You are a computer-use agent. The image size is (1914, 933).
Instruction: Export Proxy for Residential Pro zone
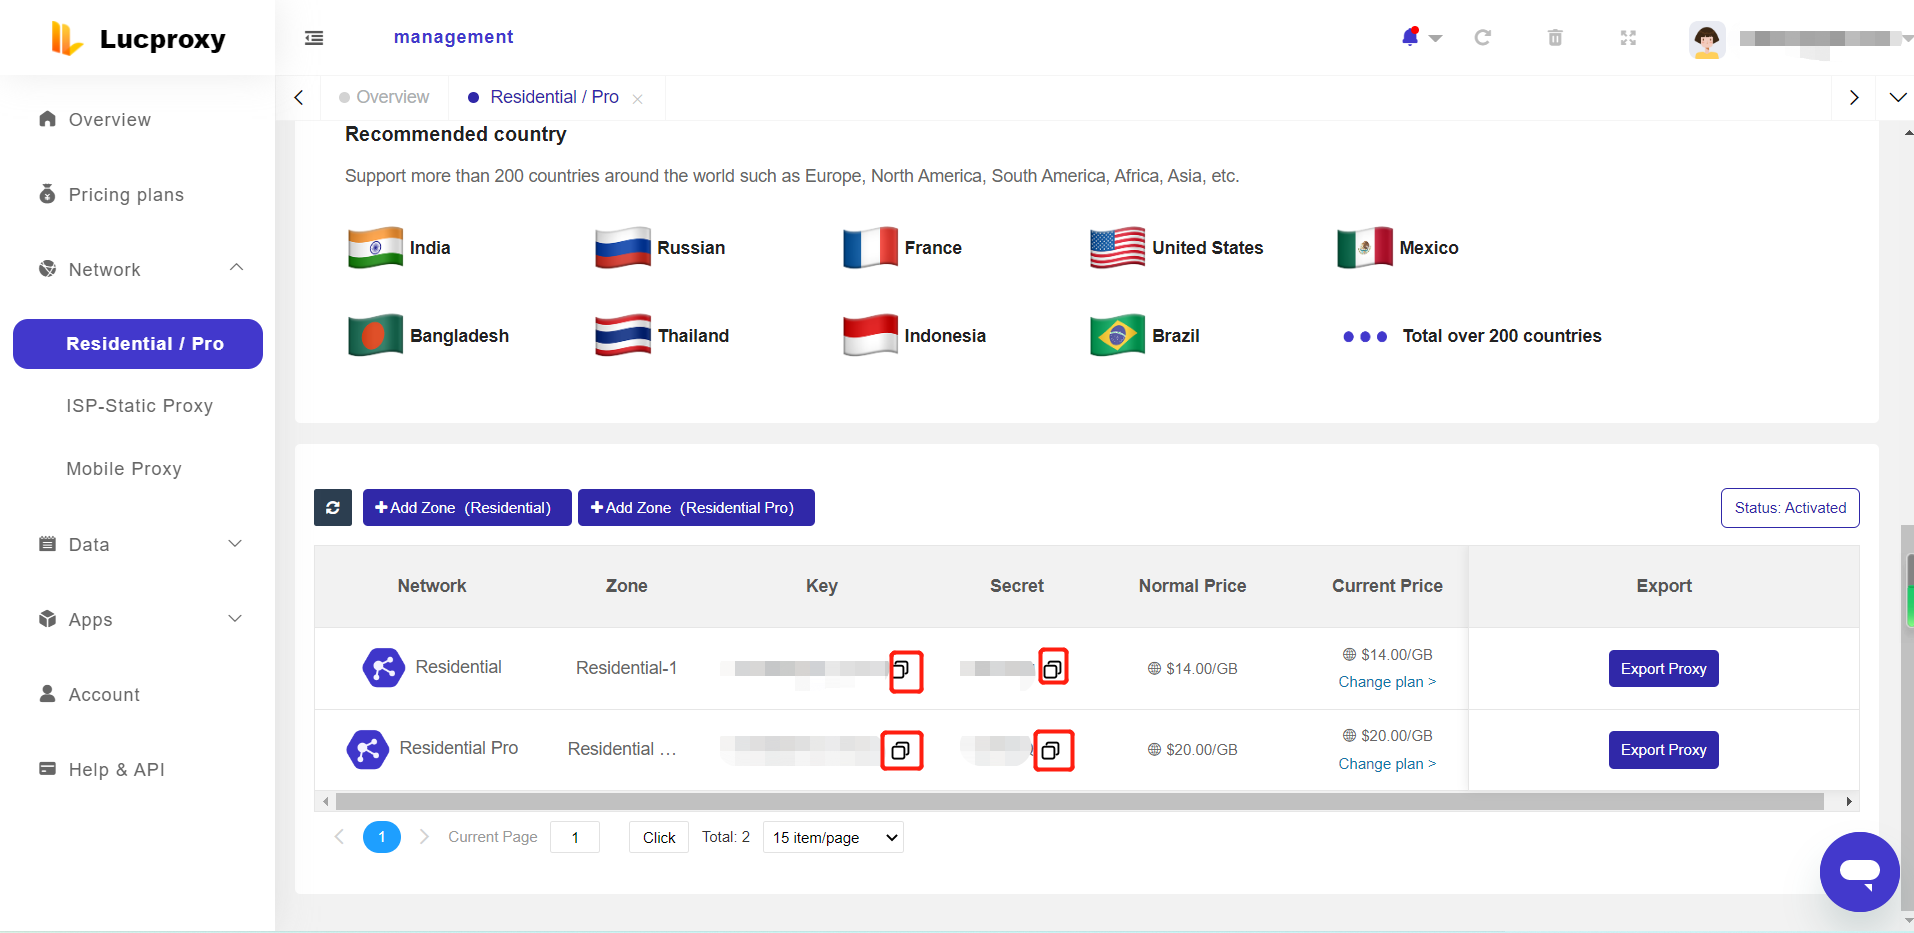1663,750
